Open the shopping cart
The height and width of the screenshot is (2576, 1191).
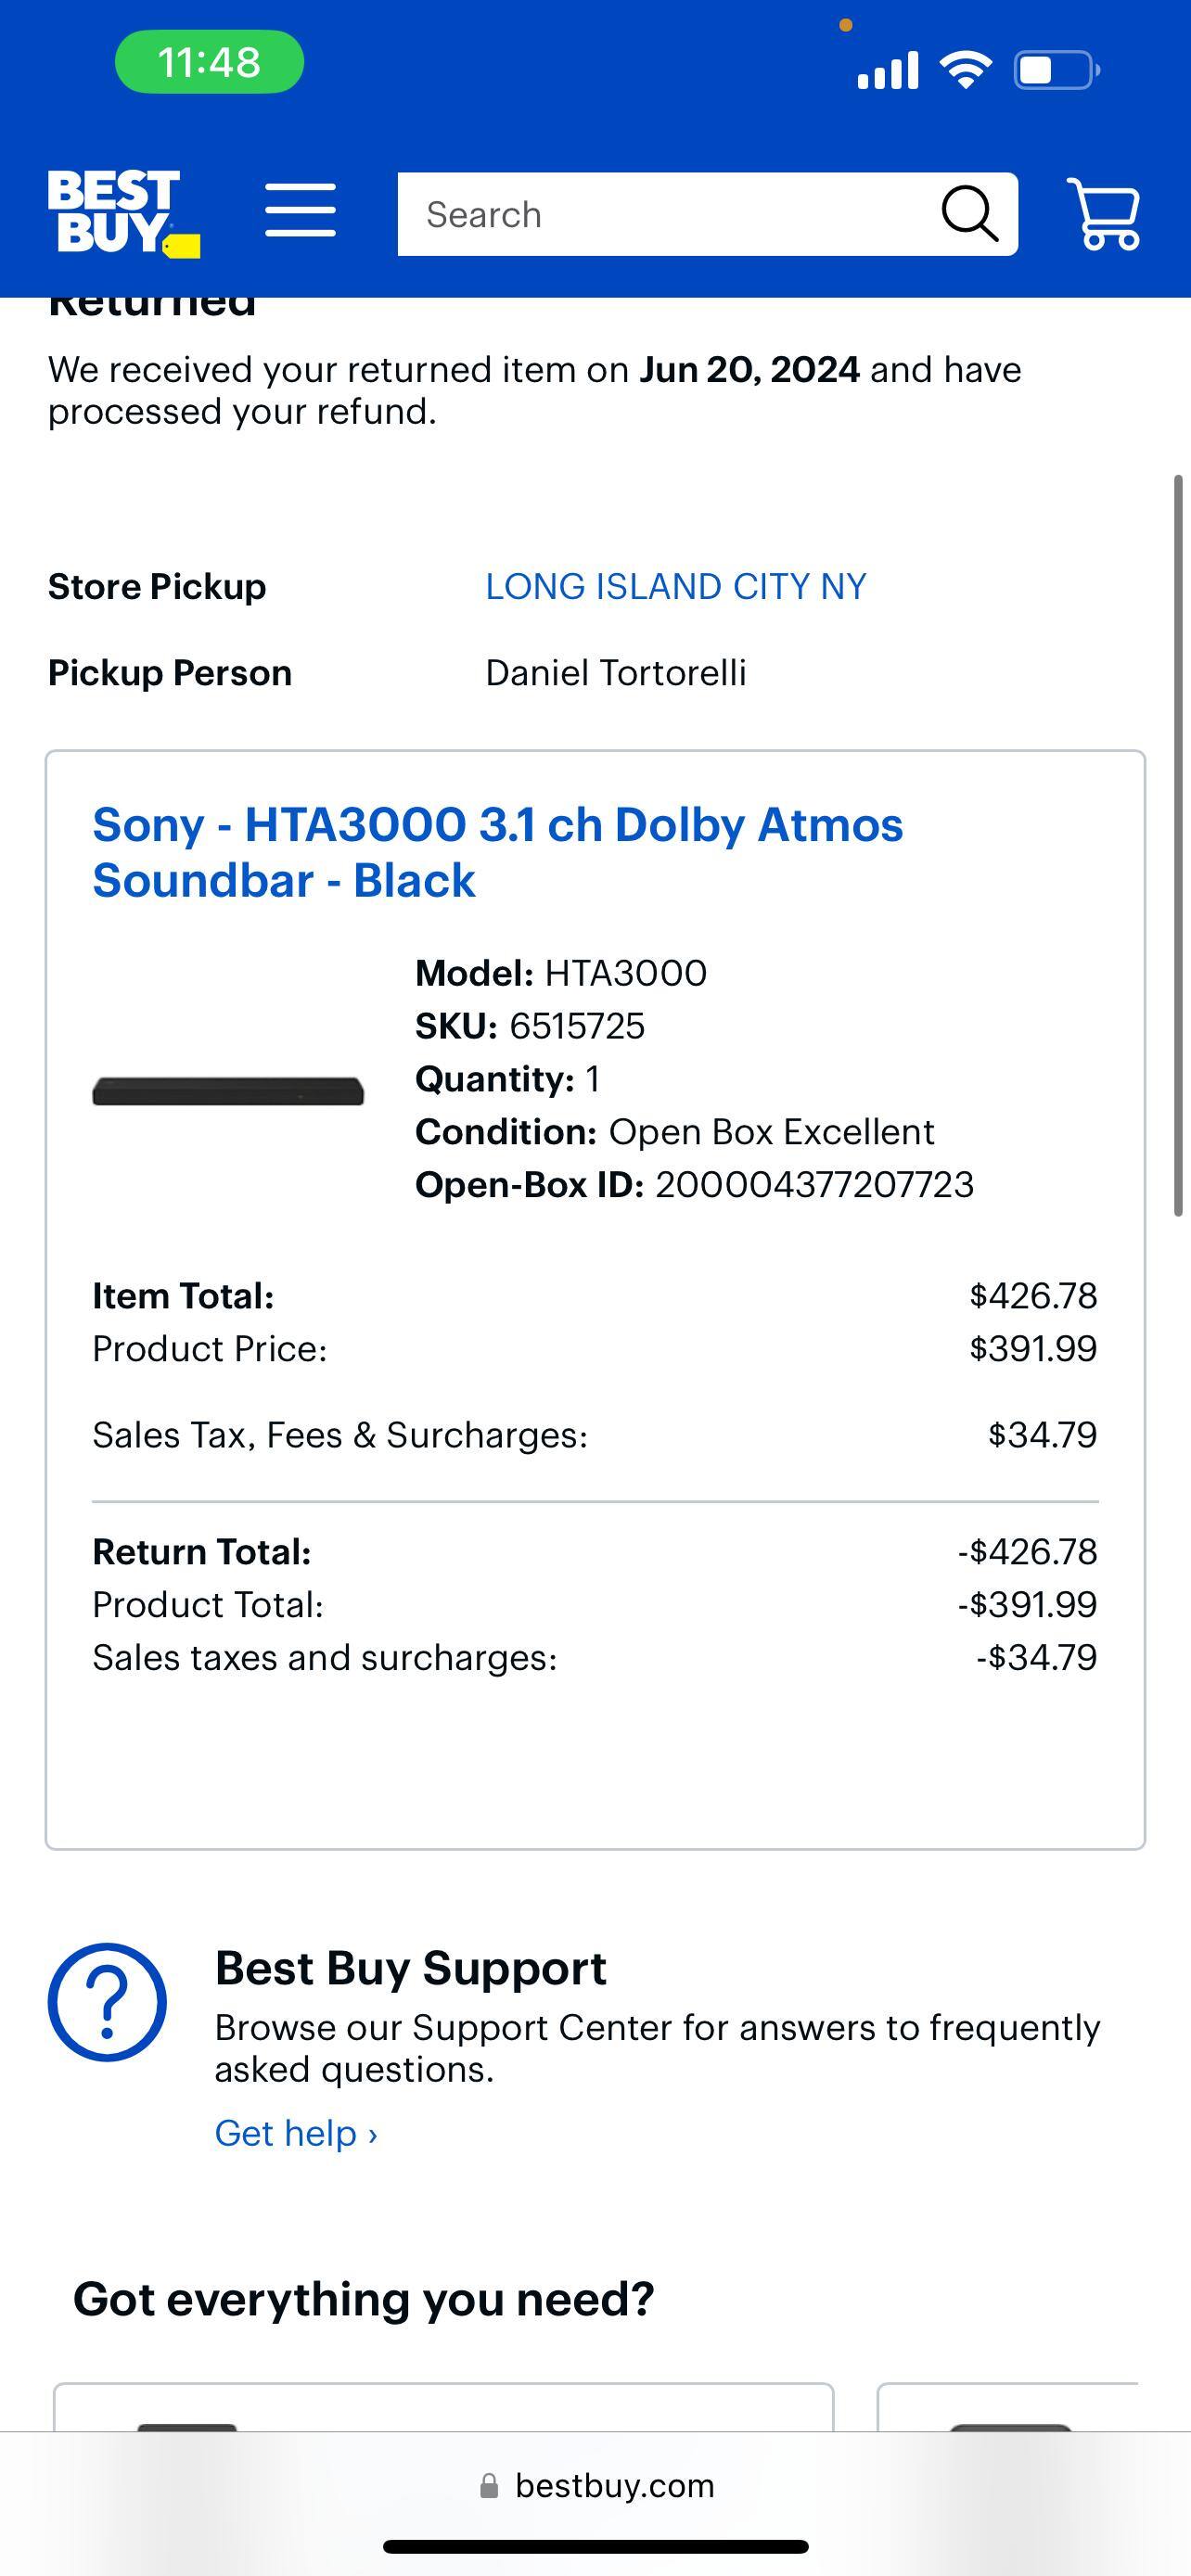pos(1103,214)
